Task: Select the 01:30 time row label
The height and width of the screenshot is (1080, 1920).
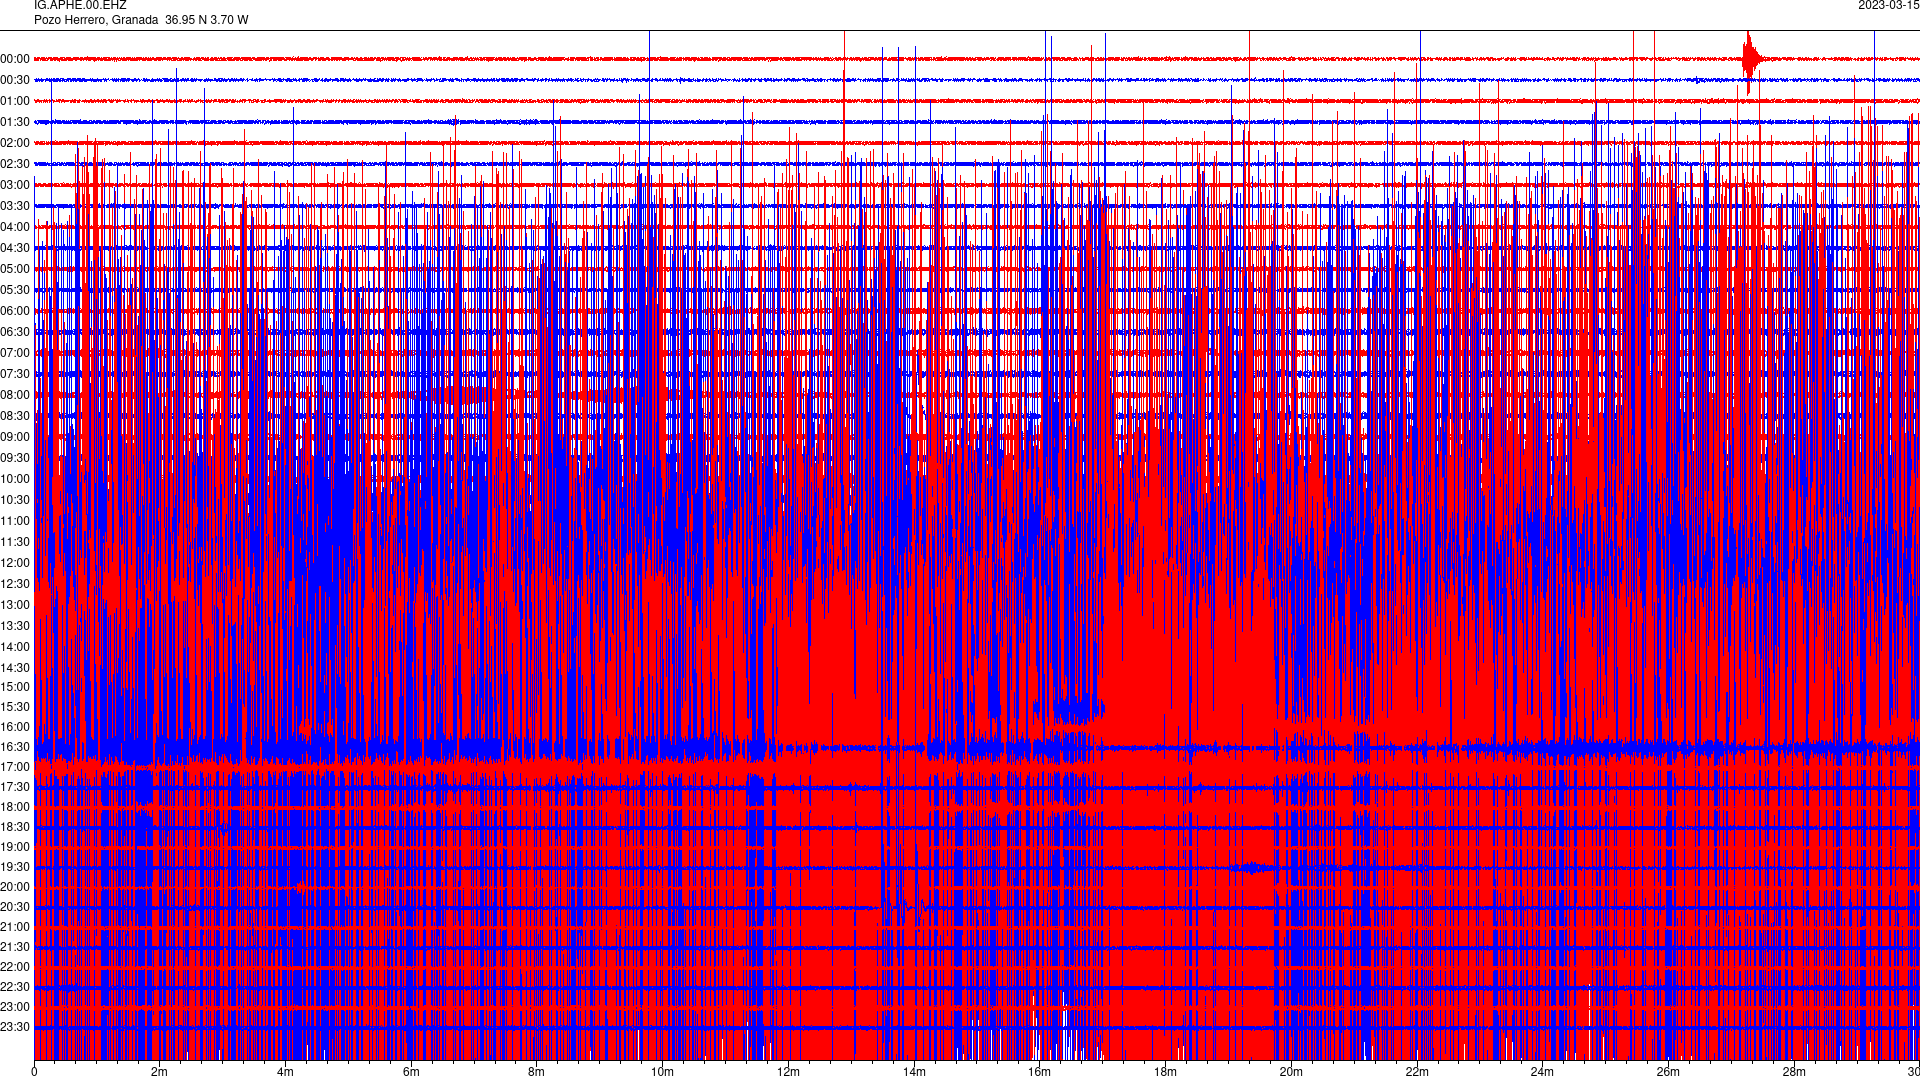Action: click(15, 122)
